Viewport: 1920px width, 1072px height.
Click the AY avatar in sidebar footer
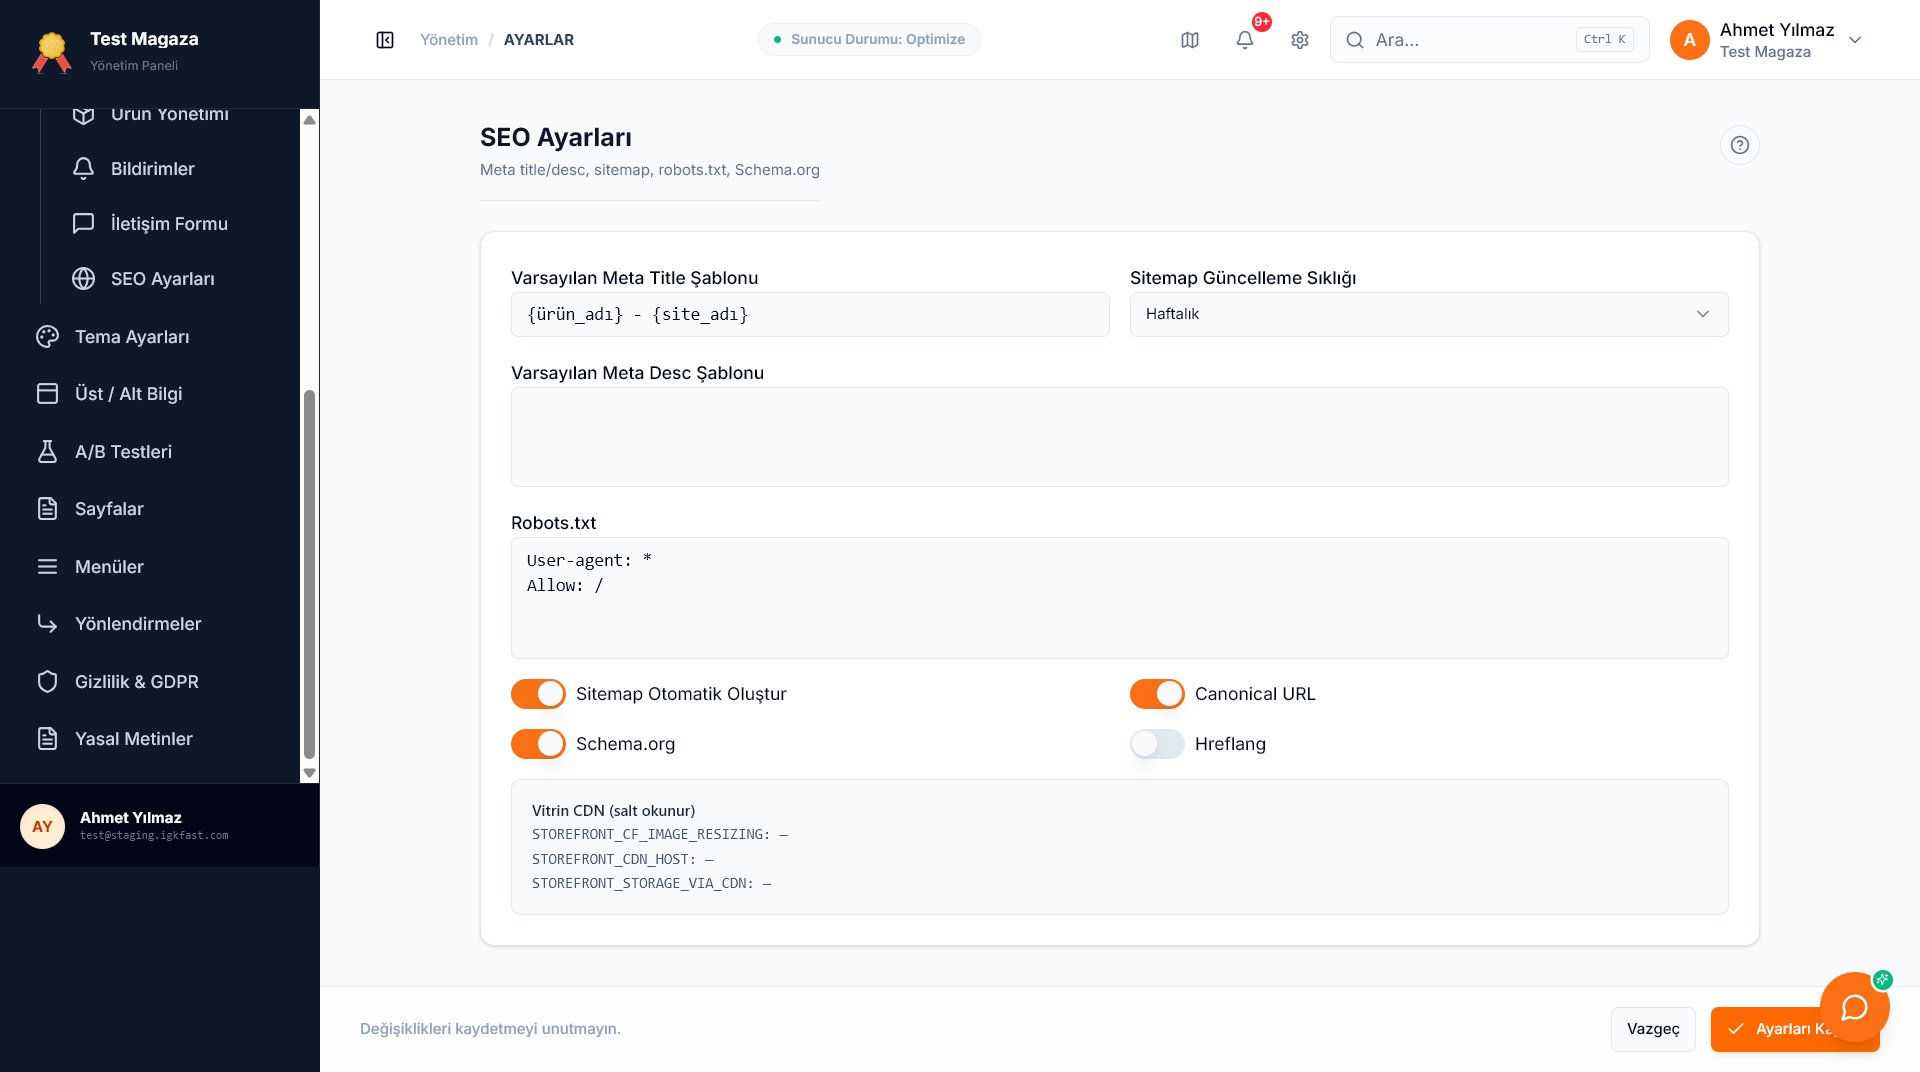[x=42, y=826]
